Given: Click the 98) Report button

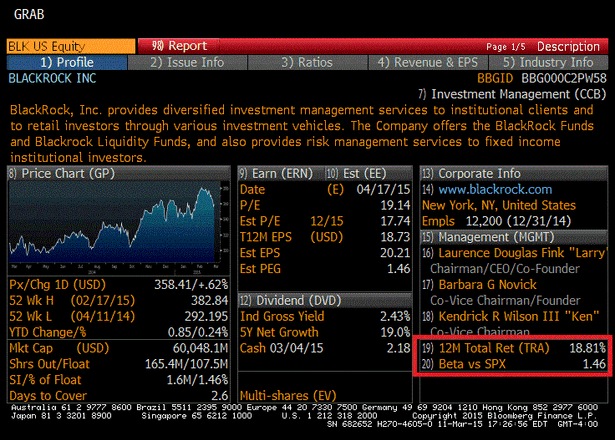Looking at the screenshot, I should [179, 46].
